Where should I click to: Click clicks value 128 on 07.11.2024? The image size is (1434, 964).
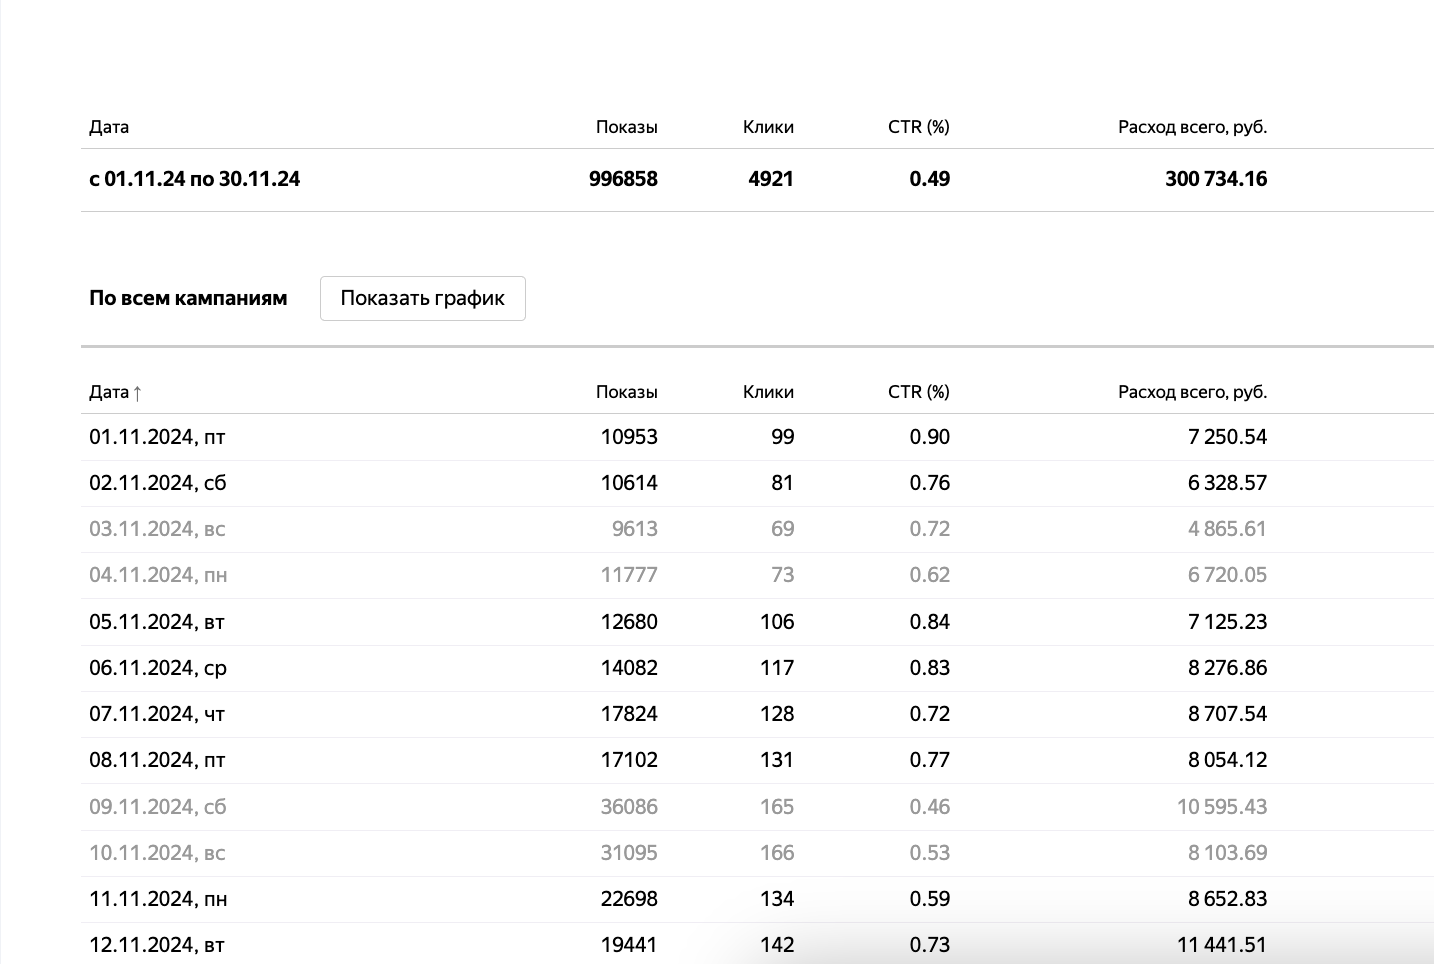point(776,714)
